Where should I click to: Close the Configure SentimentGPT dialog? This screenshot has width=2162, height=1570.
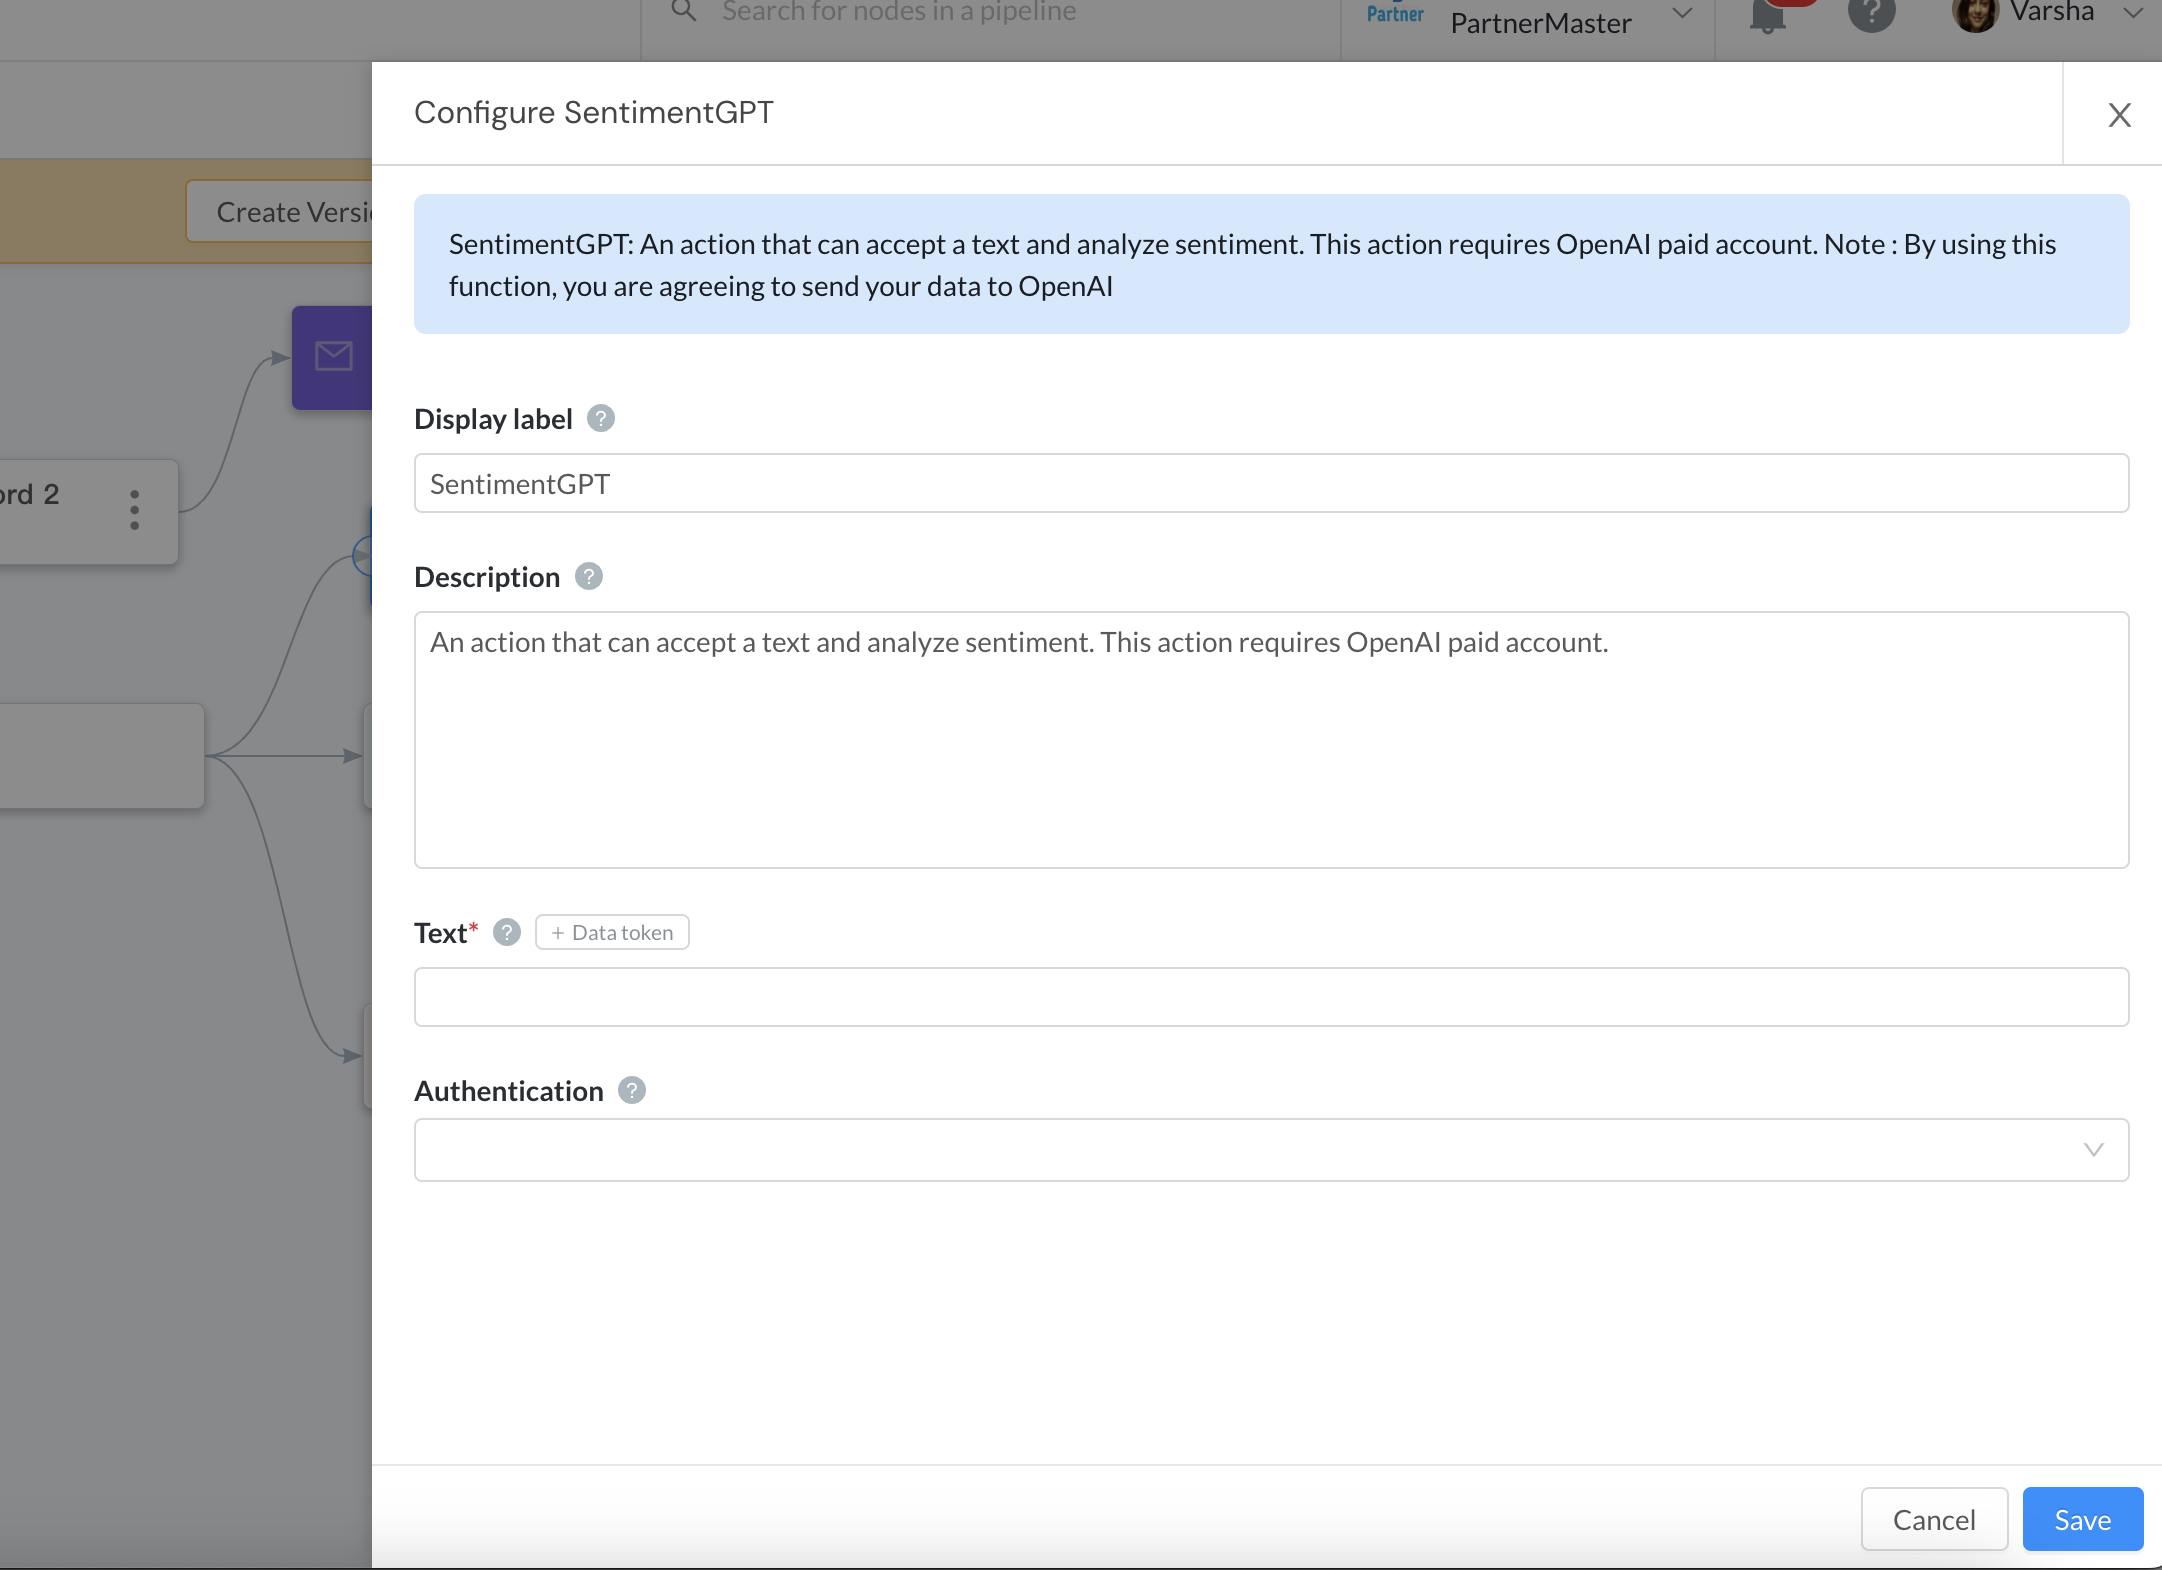tap(2119, 115)
